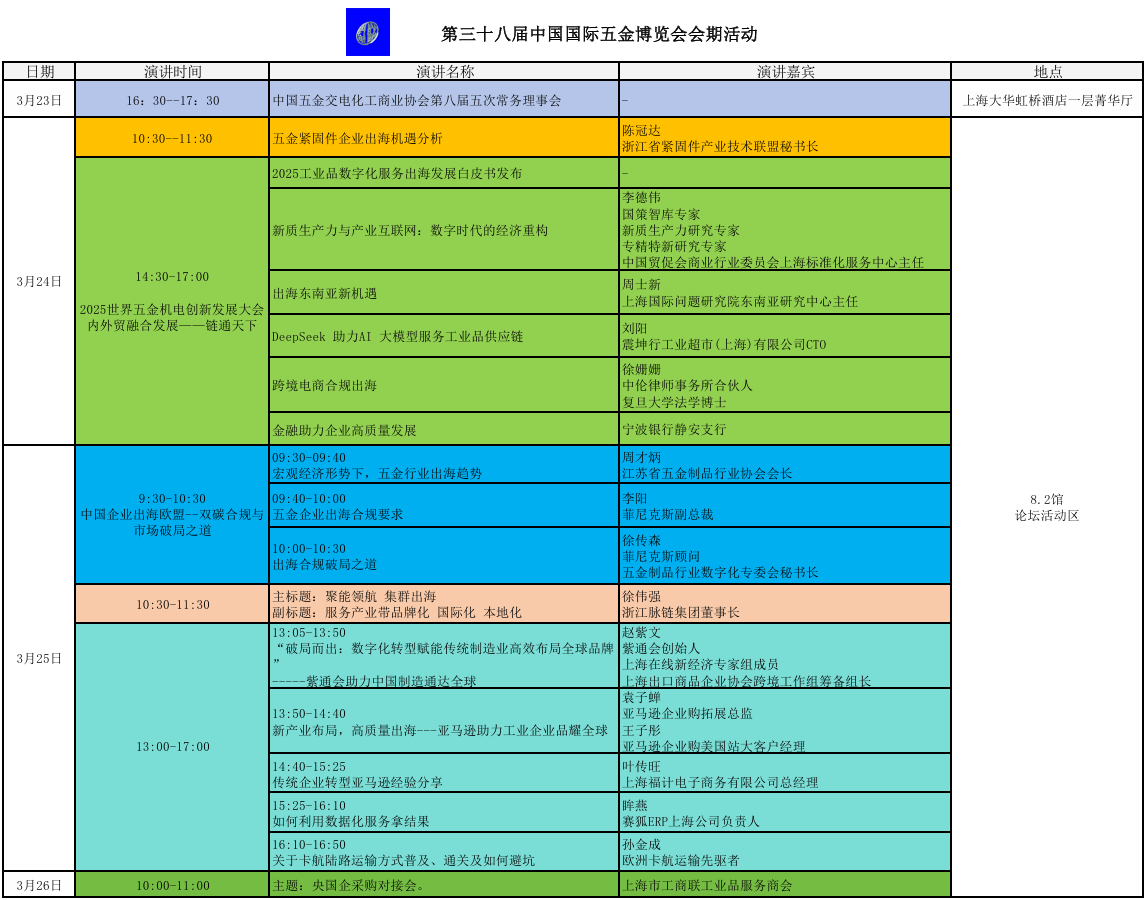The height and width of the screenshot is (900, 1146).
Task: Click the 聚能领航 集群出海 talk cell
Action: [x=444, y=604]
